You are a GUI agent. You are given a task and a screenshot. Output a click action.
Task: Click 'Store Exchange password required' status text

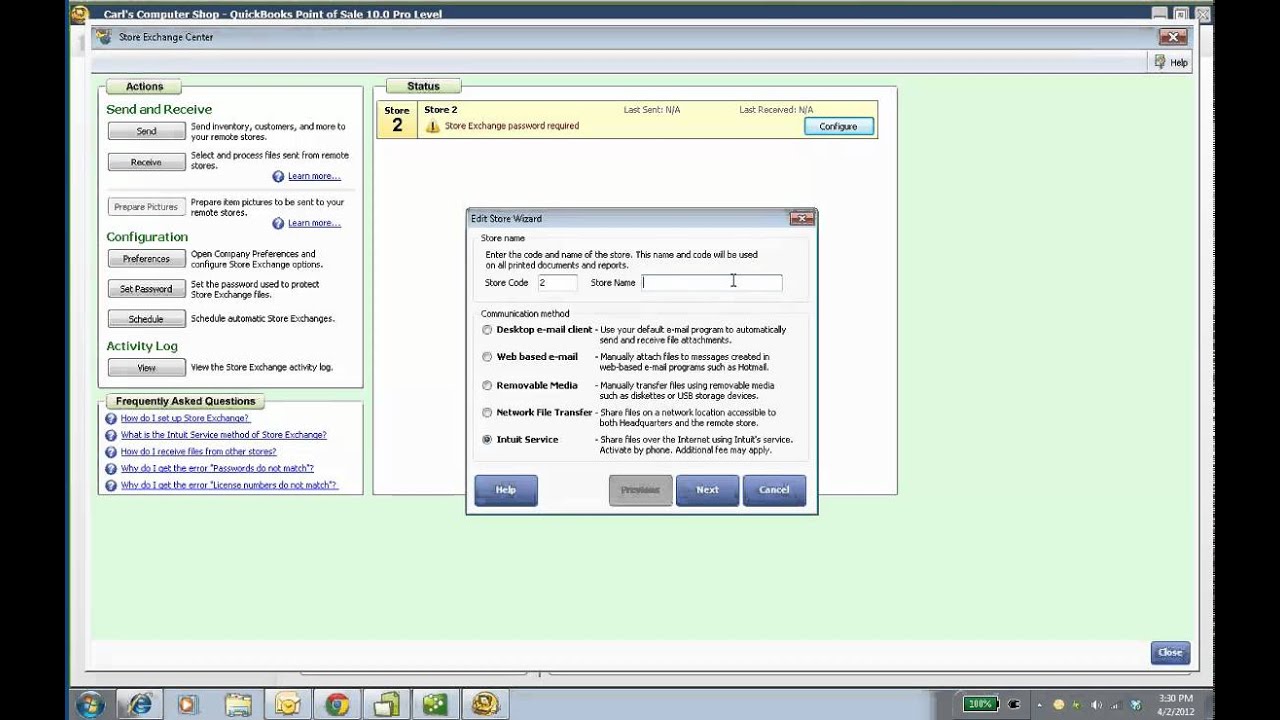click(511, 126)
